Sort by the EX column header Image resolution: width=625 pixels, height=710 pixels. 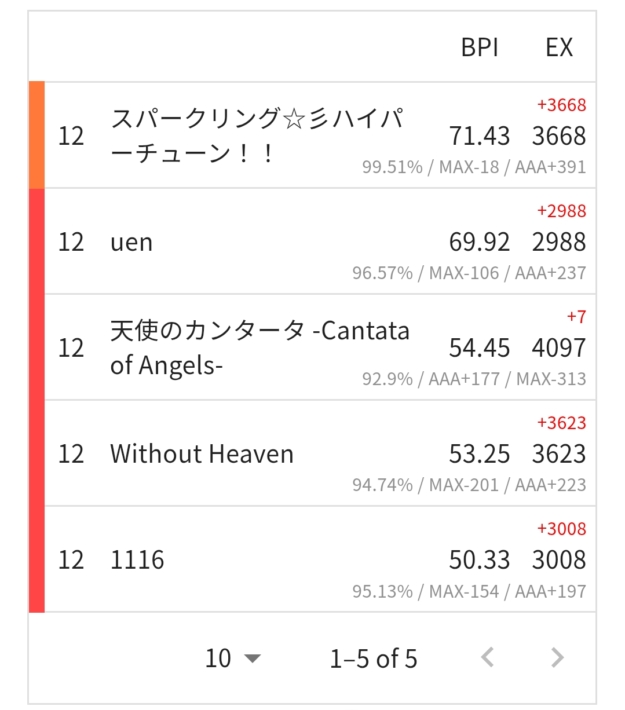tap(559, 48)
